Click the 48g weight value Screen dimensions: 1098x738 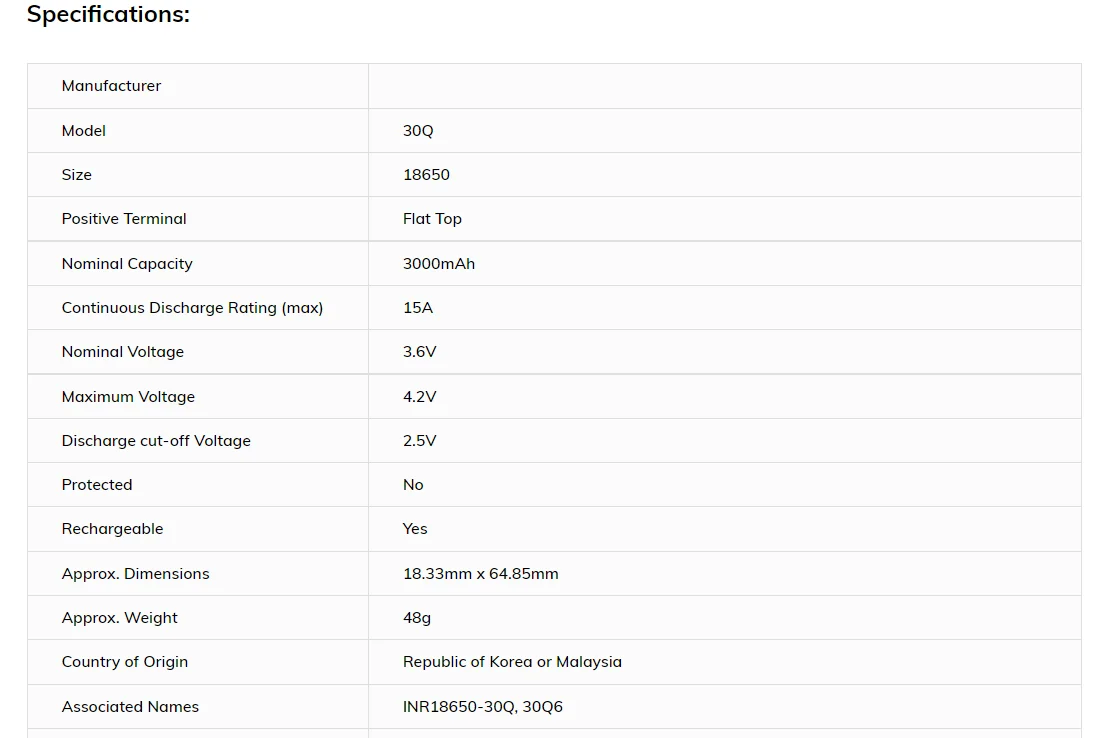click(x=417, y=618)
